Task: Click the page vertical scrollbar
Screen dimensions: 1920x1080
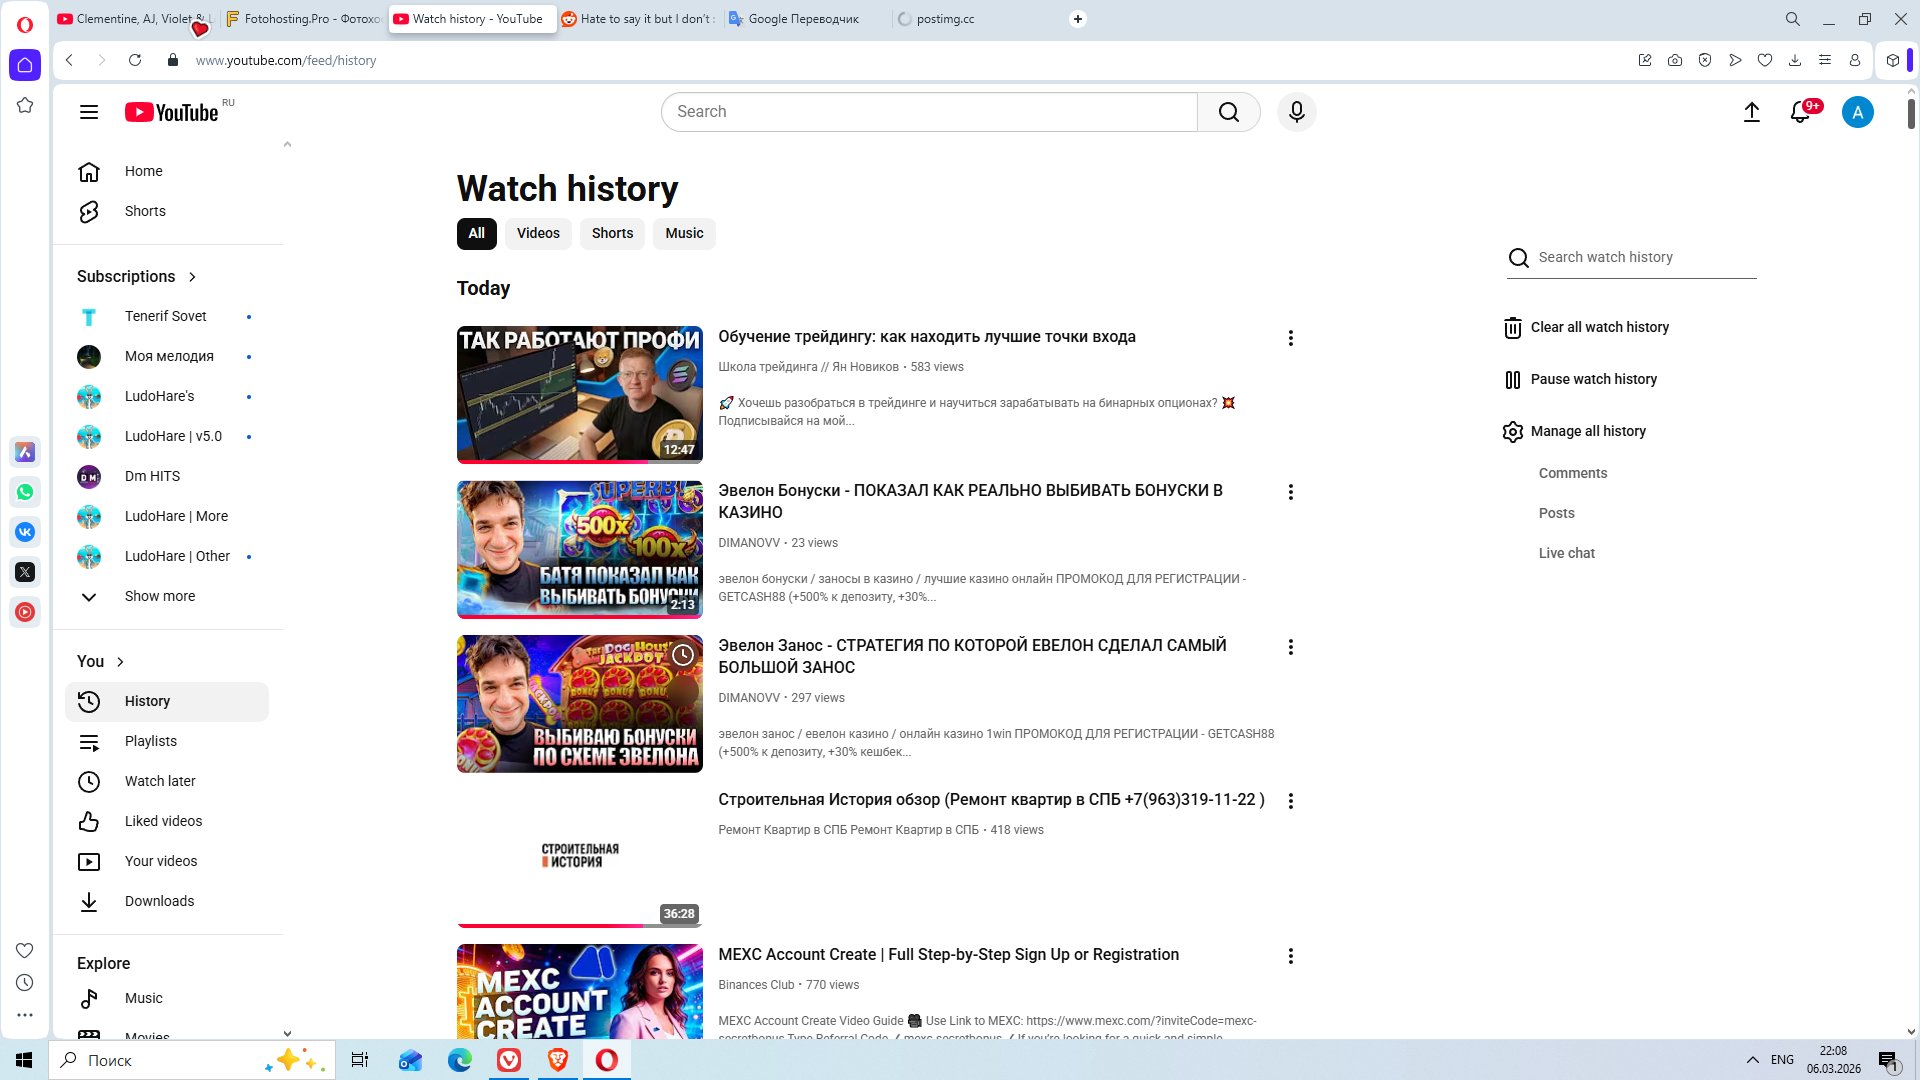Action: [x=1911, y=115]
